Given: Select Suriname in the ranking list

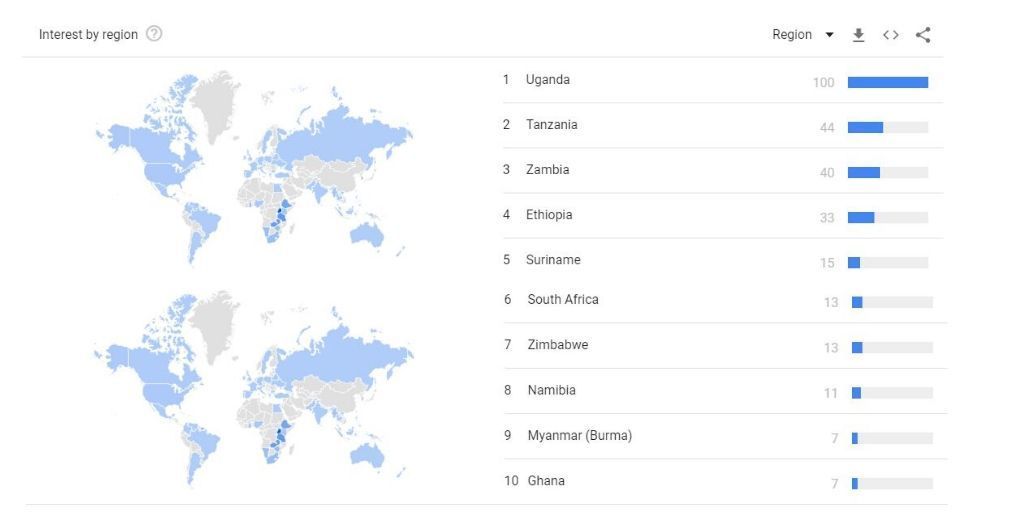Looking at the screenshot, I should pos(553,260).
